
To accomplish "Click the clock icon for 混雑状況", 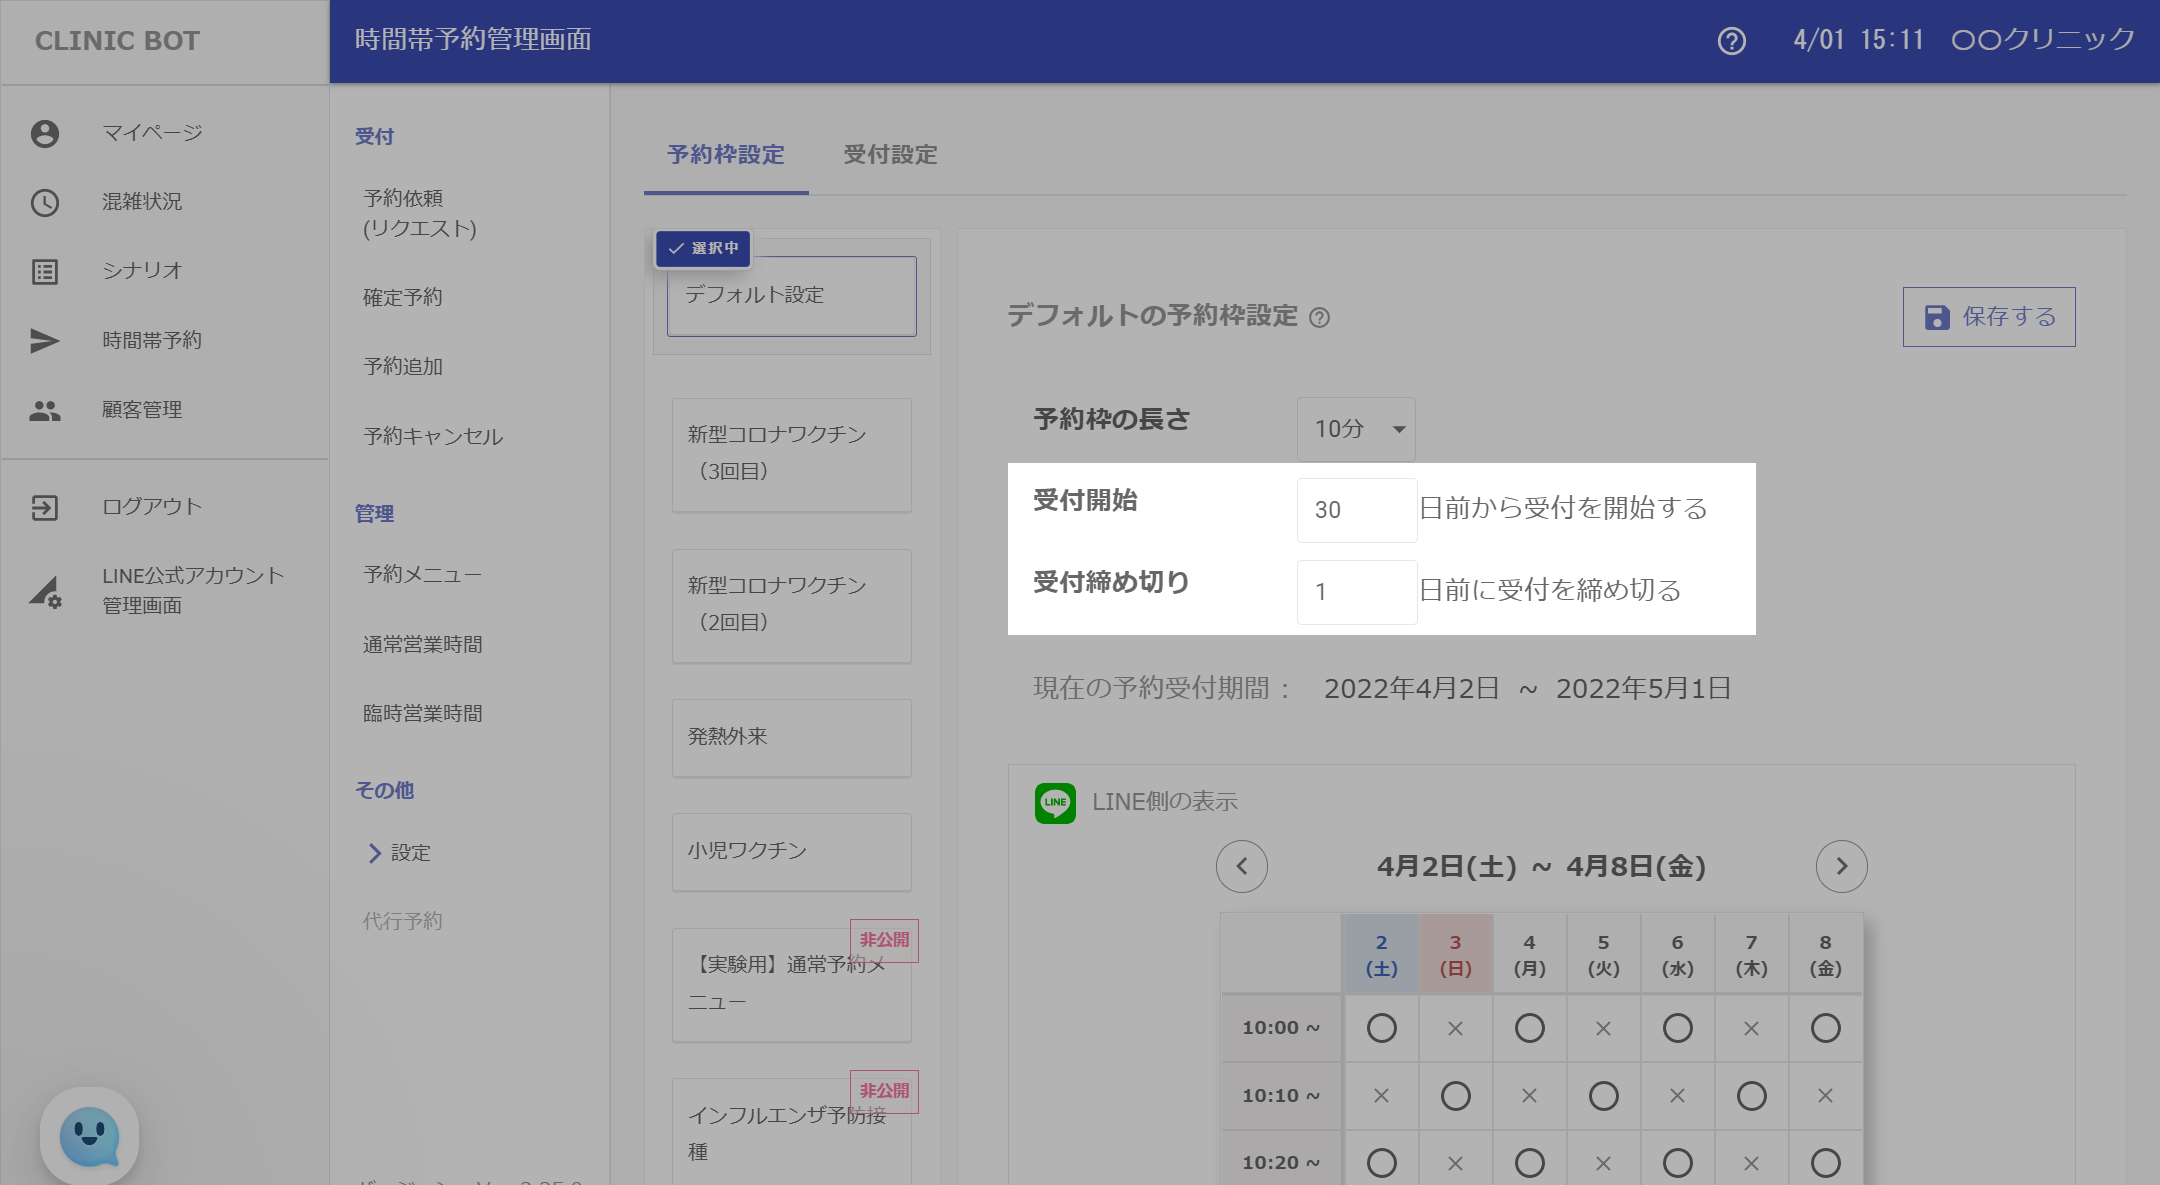I will (x=45, y=203).
